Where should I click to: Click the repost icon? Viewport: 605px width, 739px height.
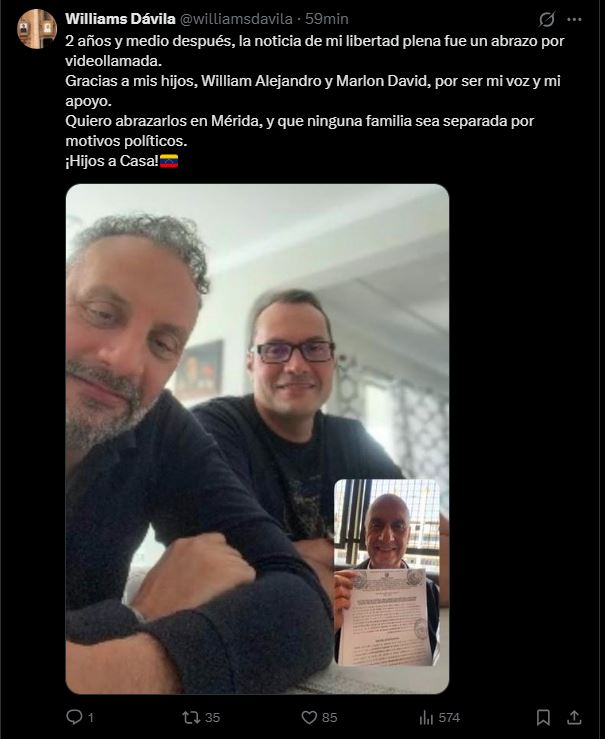click(x=191, y=717)
